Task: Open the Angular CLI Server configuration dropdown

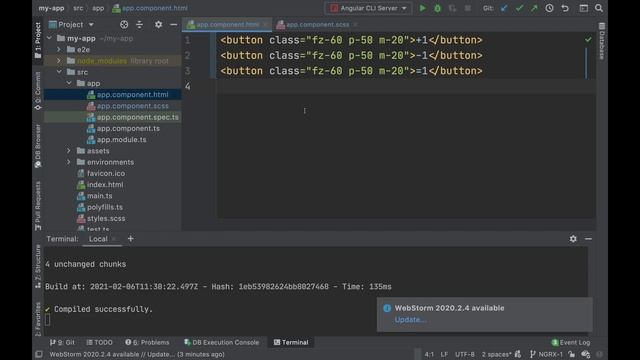Action: (369, 8)
